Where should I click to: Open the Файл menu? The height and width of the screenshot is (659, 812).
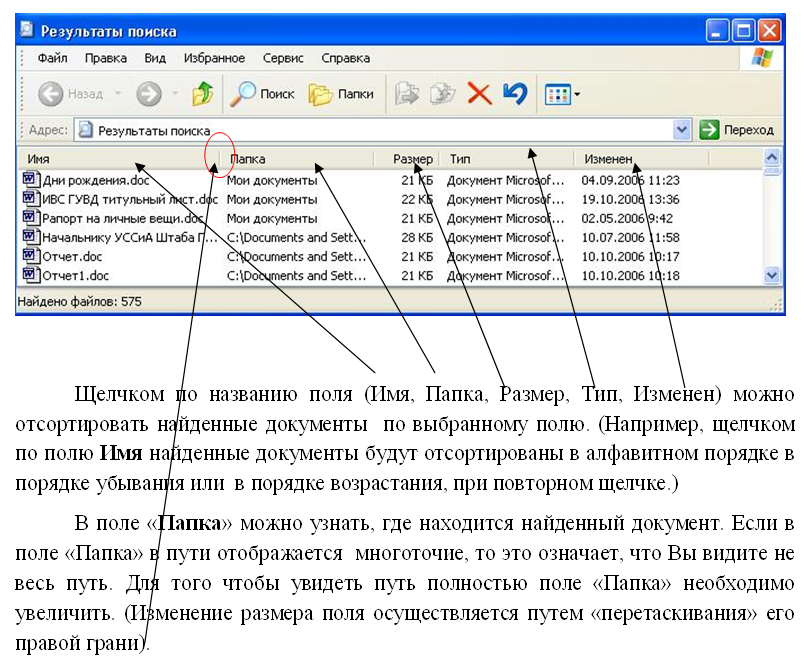52,58
